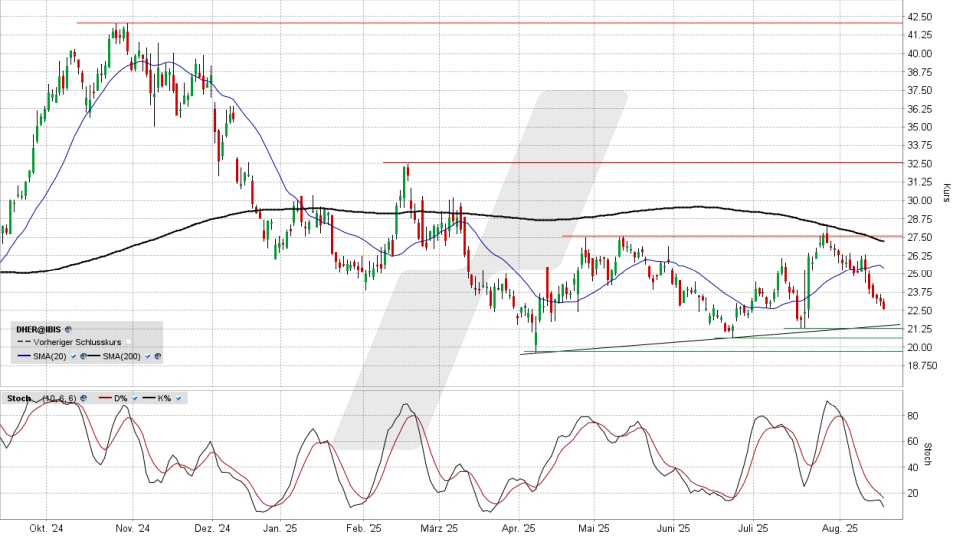Click the 32.50 price axis value
Screen dimensions: 960x540
click(920, 163)
